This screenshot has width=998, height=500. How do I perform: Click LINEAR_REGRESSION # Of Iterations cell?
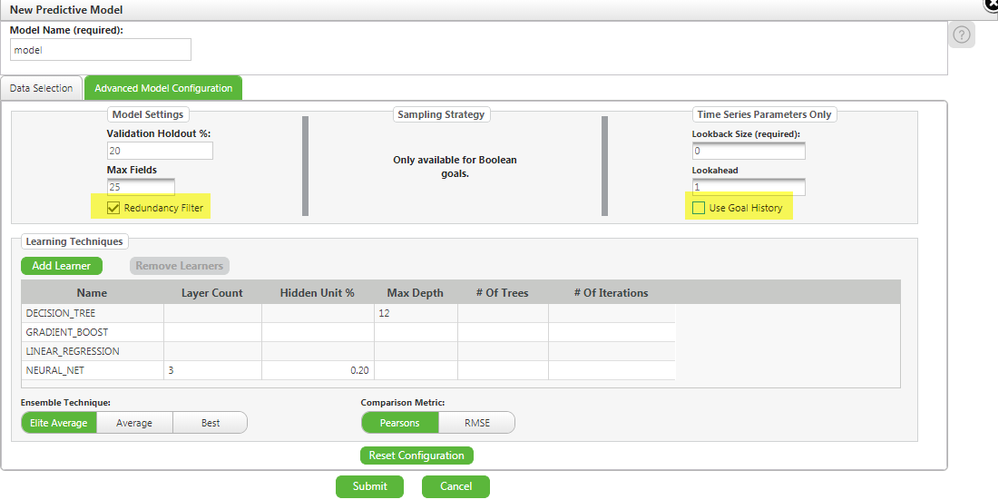[x=612, y=351]
